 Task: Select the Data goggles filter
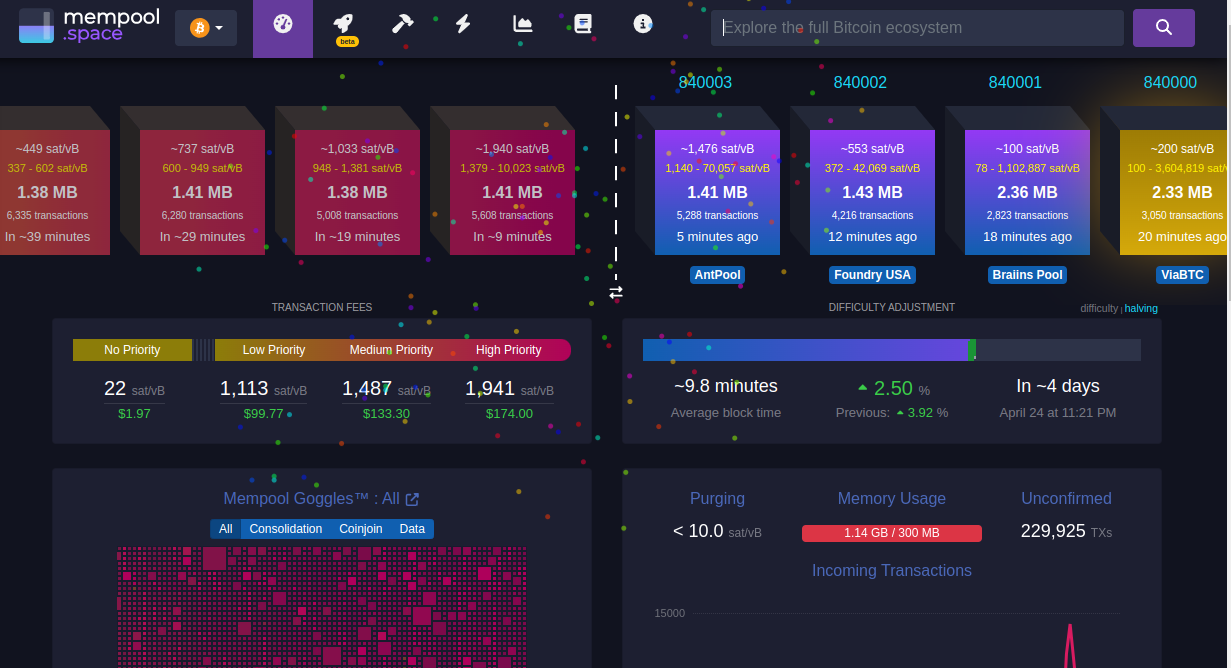[x=412, y=529]
